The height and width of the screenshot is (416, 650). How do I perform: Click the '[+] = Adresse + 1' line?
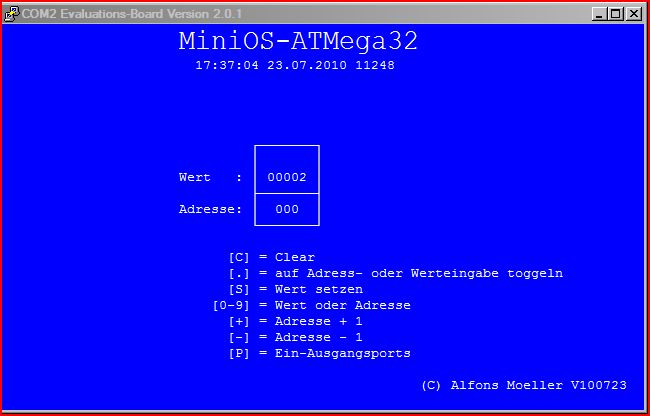point(296,322)
